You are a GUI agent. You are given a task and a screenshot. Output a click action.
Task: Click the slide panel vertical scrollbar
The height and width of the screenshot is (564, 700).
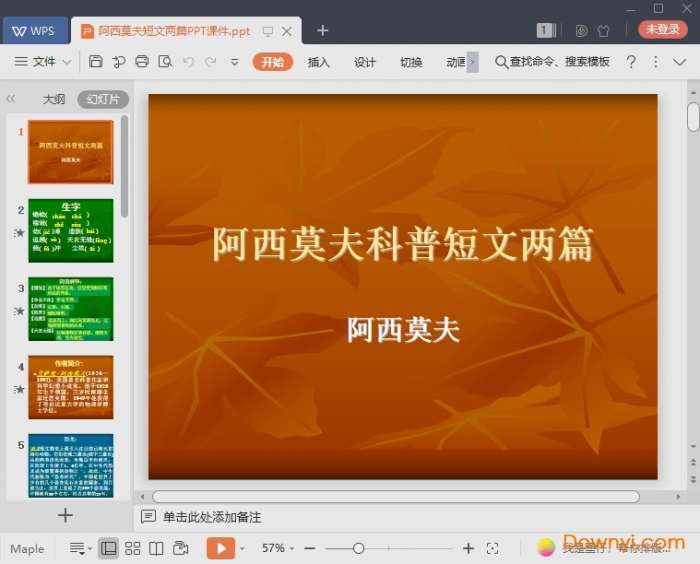click(125, 166)
